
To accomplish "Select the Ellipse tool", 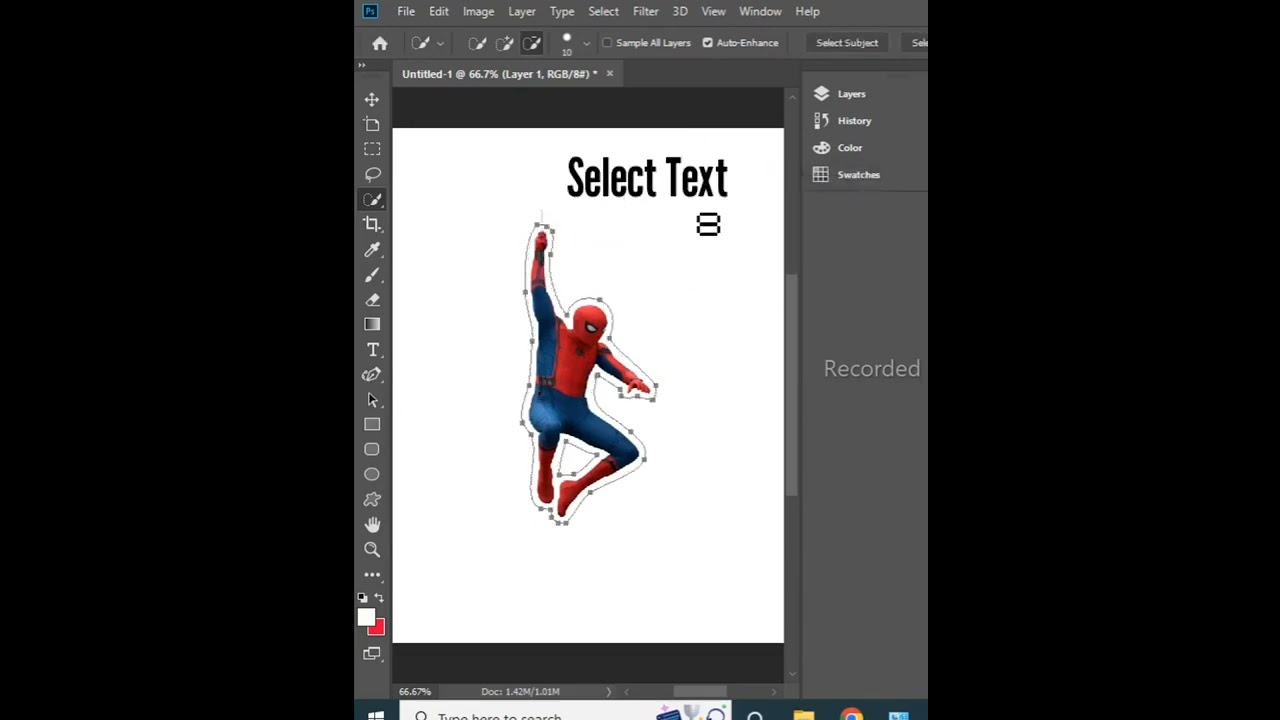I will [372, 474].
